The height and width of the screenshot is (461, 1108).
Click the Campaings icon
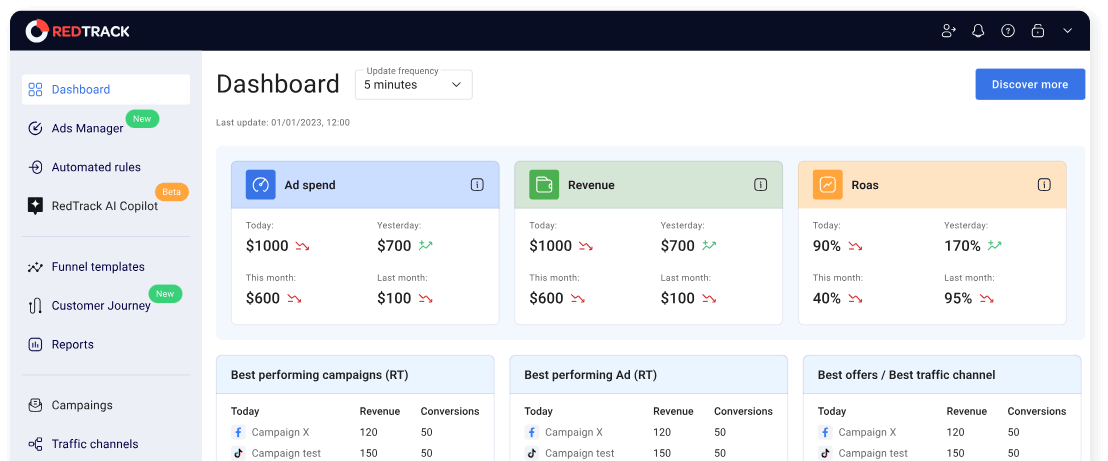click(35, 405)
